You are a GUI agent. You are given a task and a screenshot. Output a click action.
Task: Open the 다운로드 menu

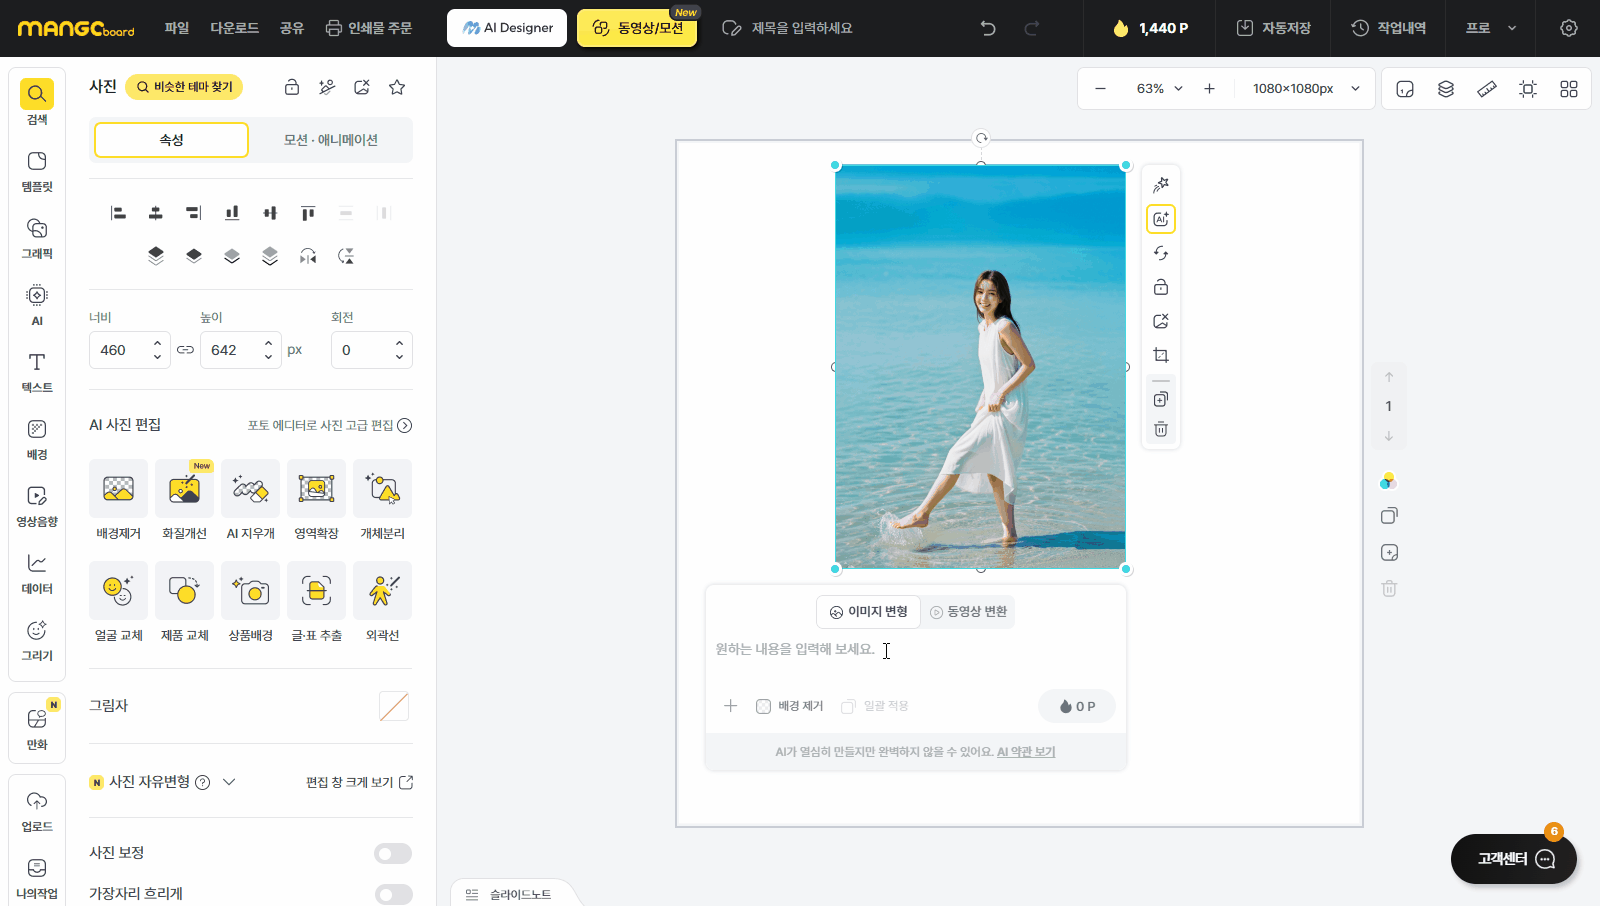click(x=235, y=28)
